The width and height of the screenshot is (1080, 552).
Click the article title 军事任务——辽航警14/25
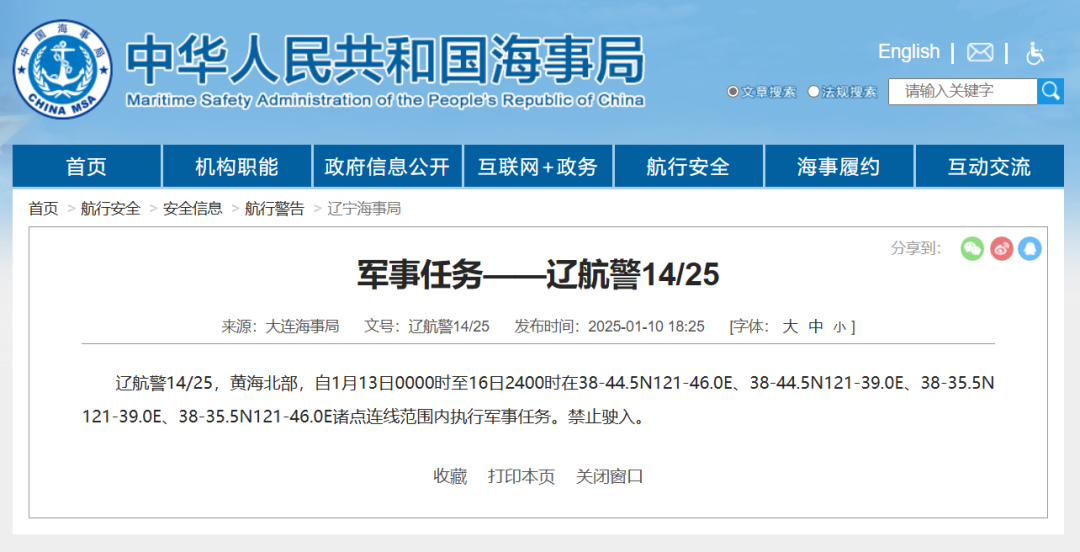538,274
